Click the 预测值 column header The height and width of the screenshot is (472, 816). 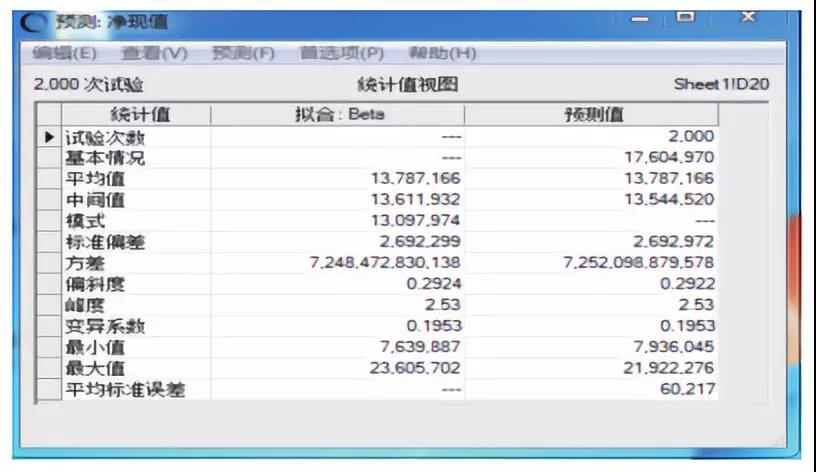click(594, 115)
